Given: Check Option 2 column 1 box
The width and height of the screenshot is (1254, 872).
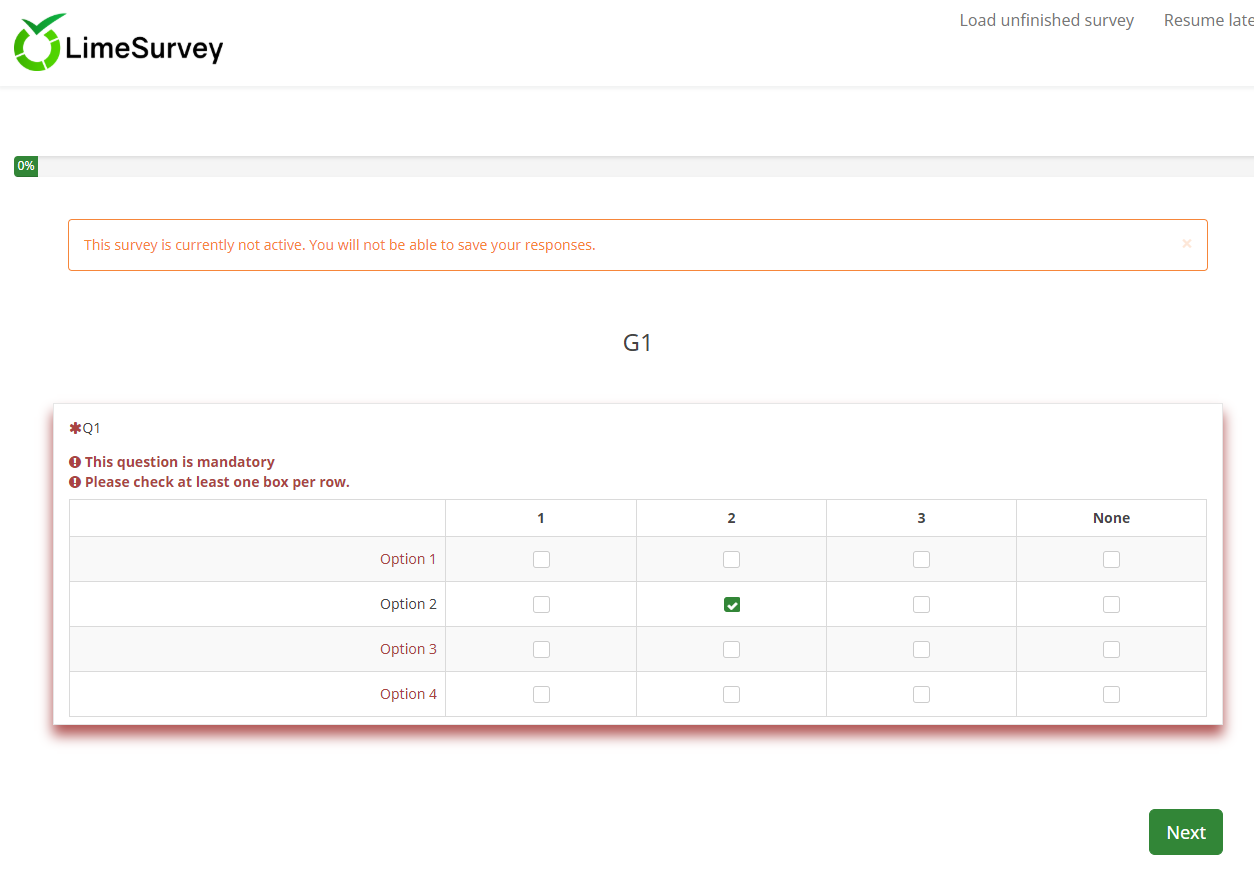Looking at the screenshot, I should 541,604.
